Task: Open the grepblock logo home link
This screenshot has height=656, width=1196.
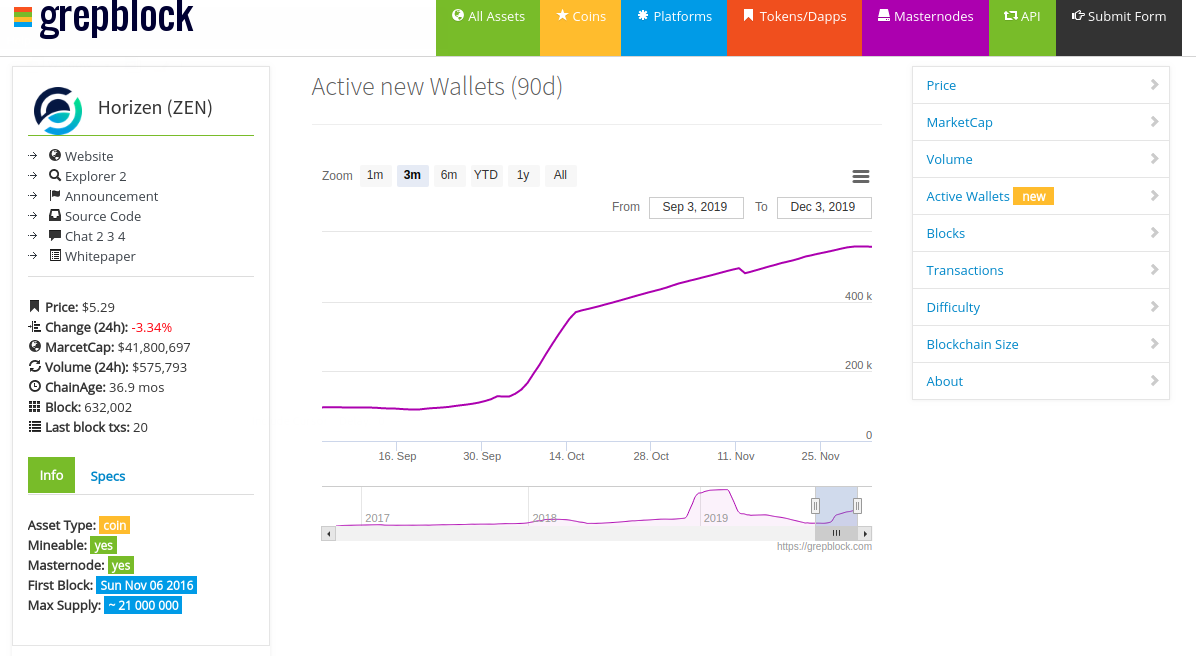Action: pyautogui.click(x=104, y=18)
